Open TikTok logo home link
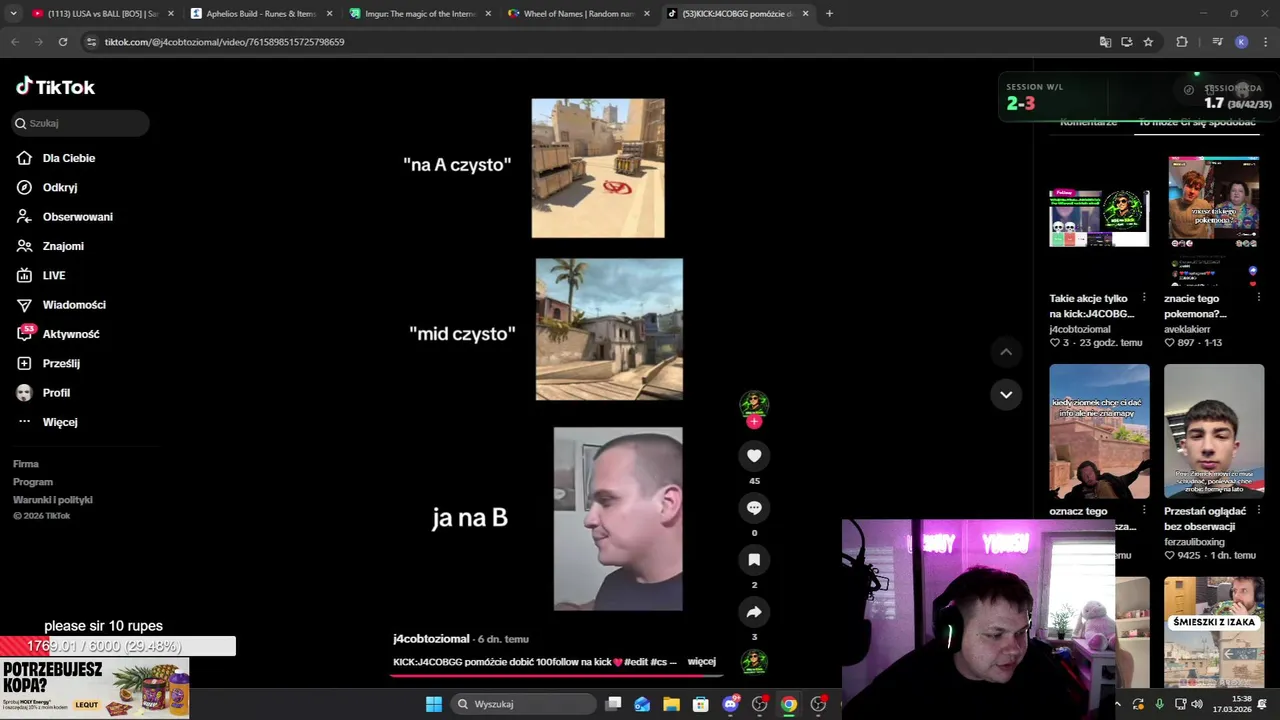The image size is (1280, 720). (55, 87)
